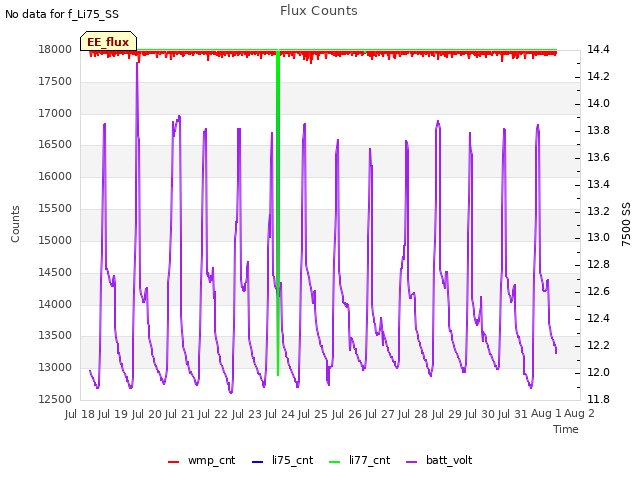Click the Jul 24 date label
This screenshot has height=480, width=640.
(280, 414)
